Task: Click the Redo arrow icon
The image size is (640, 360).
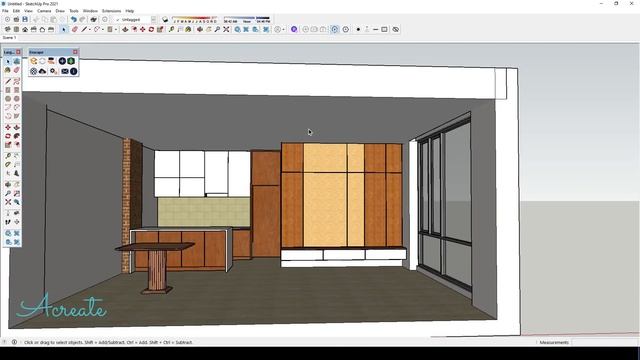Action: (82, 20)
